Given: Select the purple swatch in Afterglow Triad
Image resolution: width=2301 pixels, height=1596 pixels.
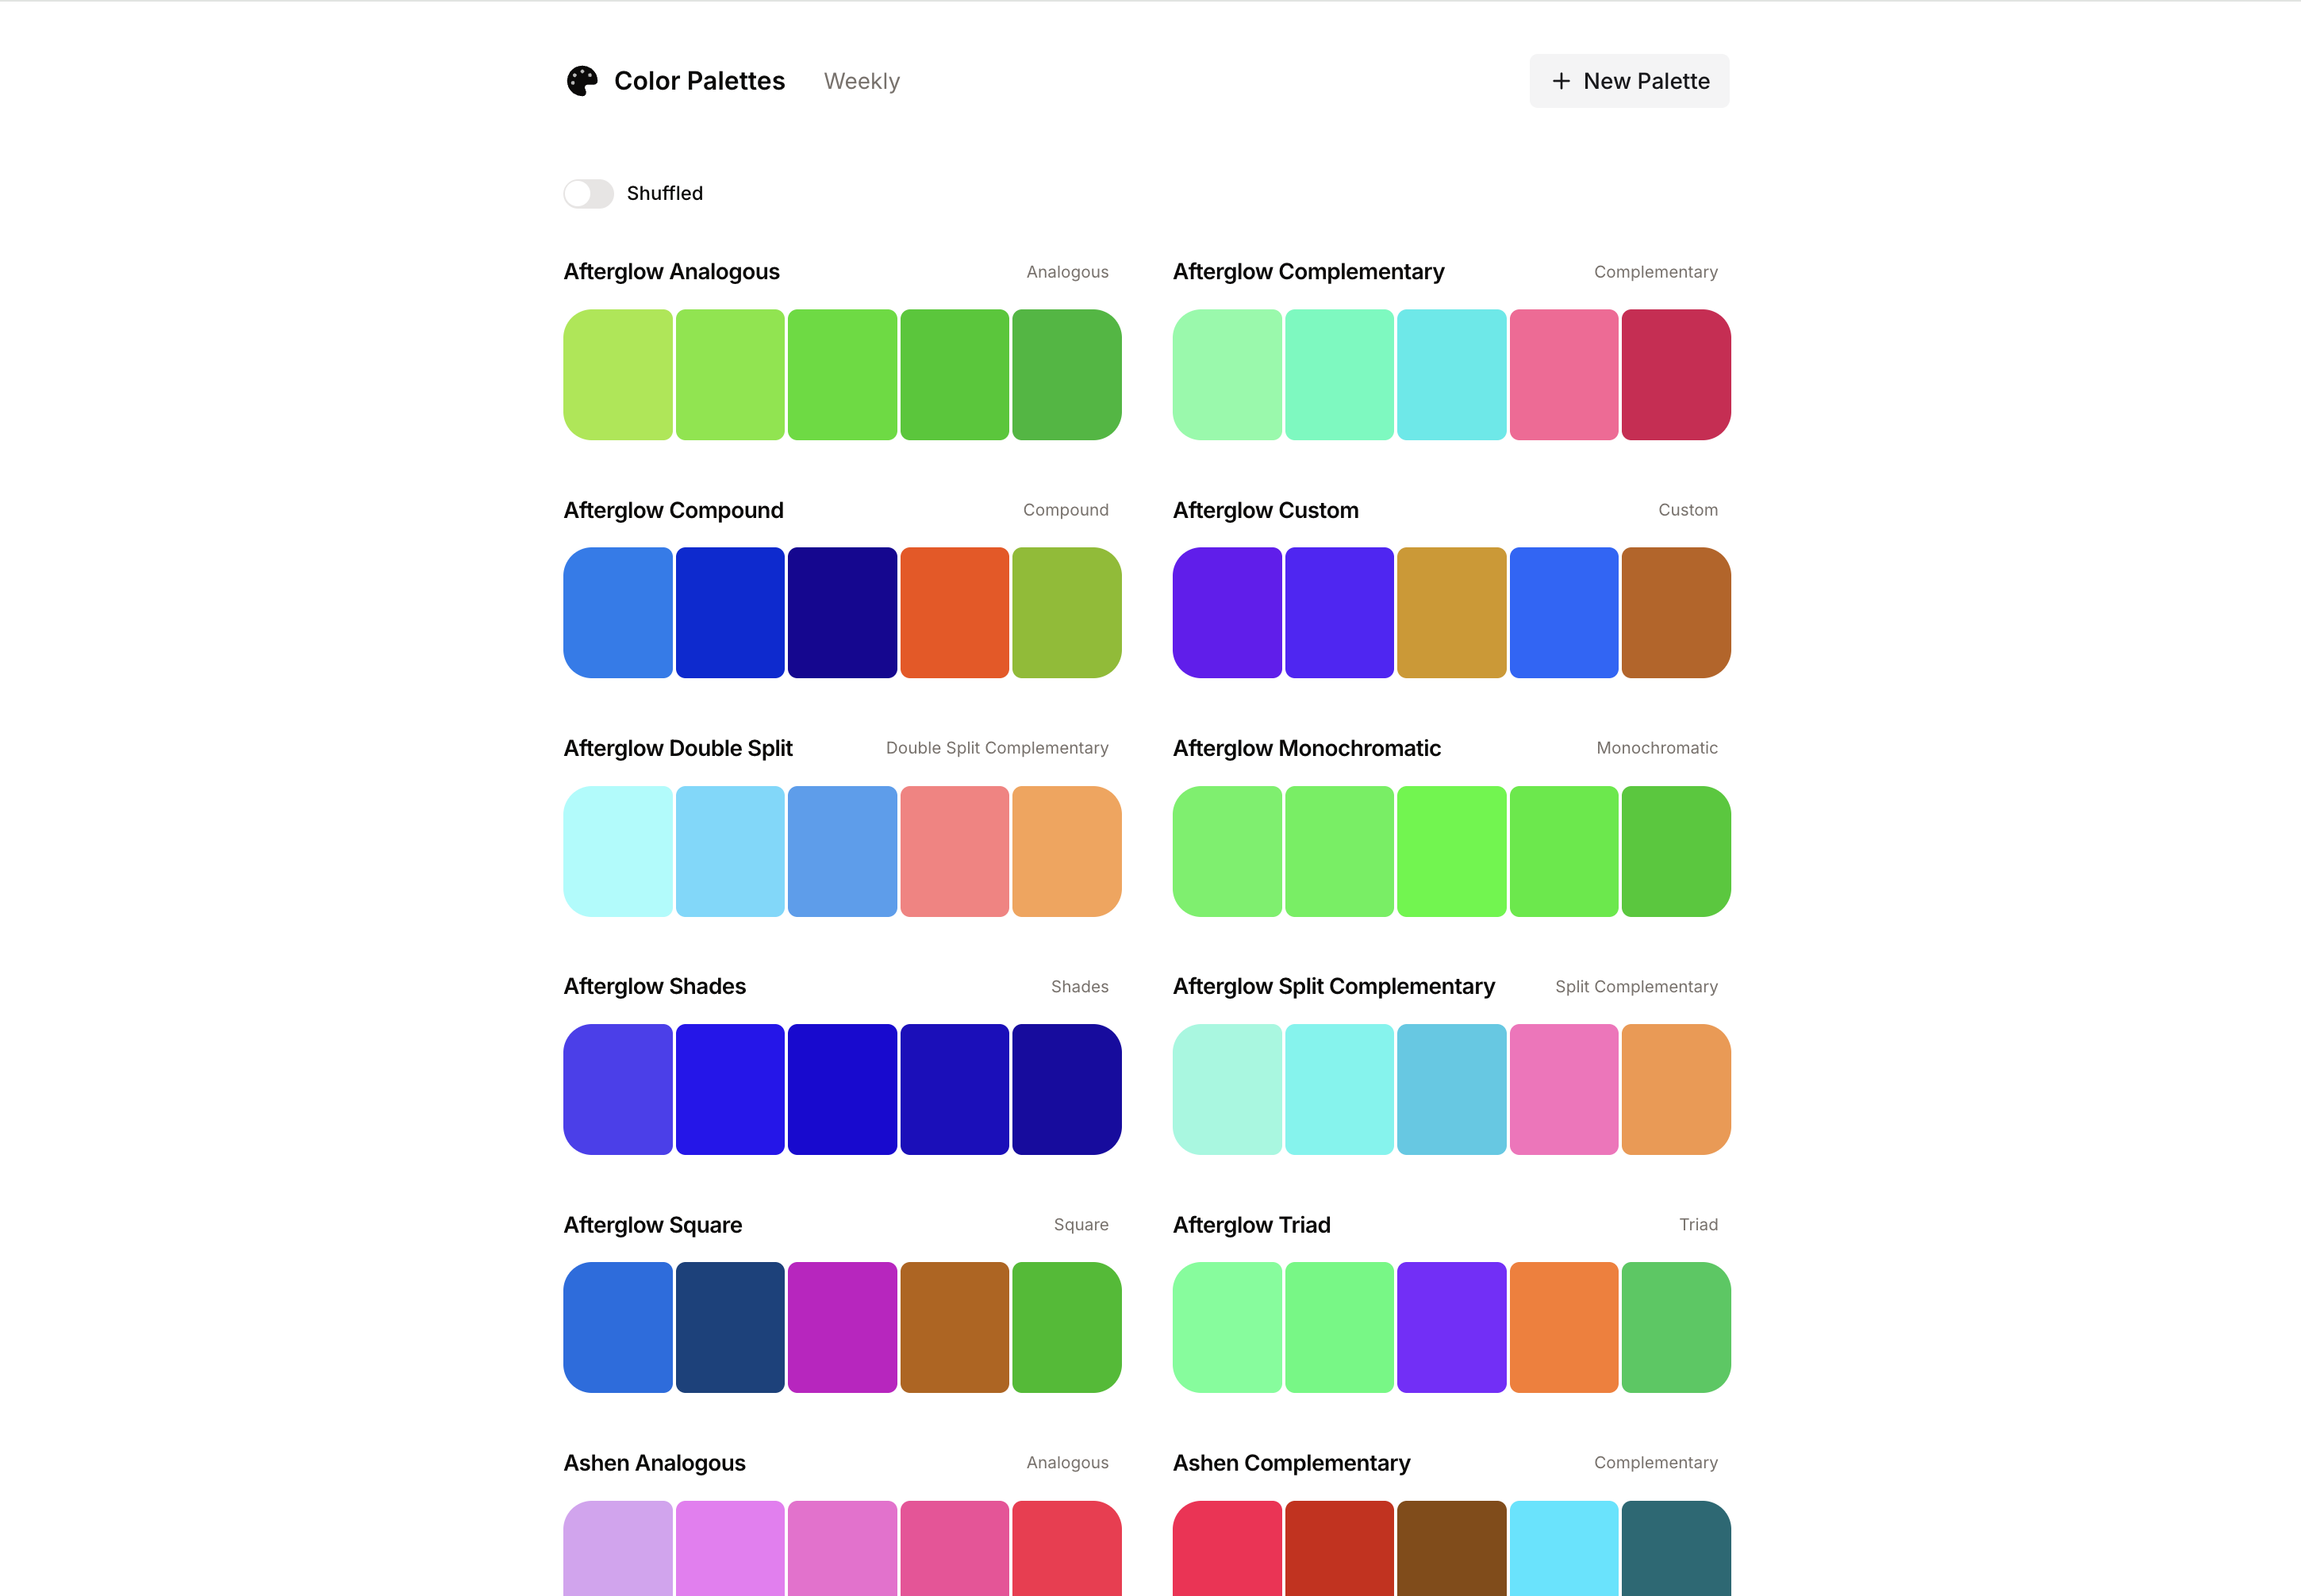Looking at the screenshot, I should (1451, 1327).
